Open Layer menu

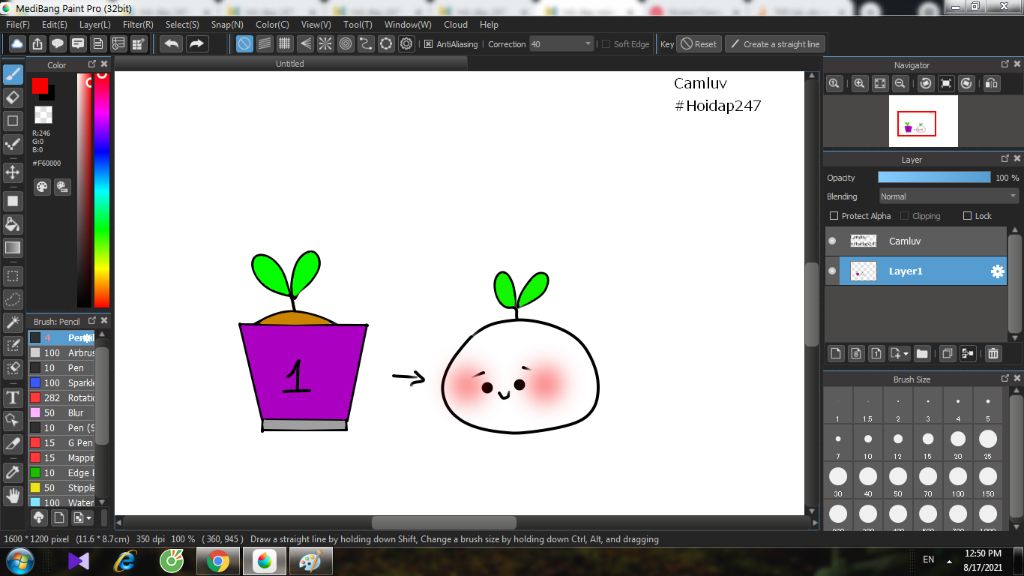95,24
